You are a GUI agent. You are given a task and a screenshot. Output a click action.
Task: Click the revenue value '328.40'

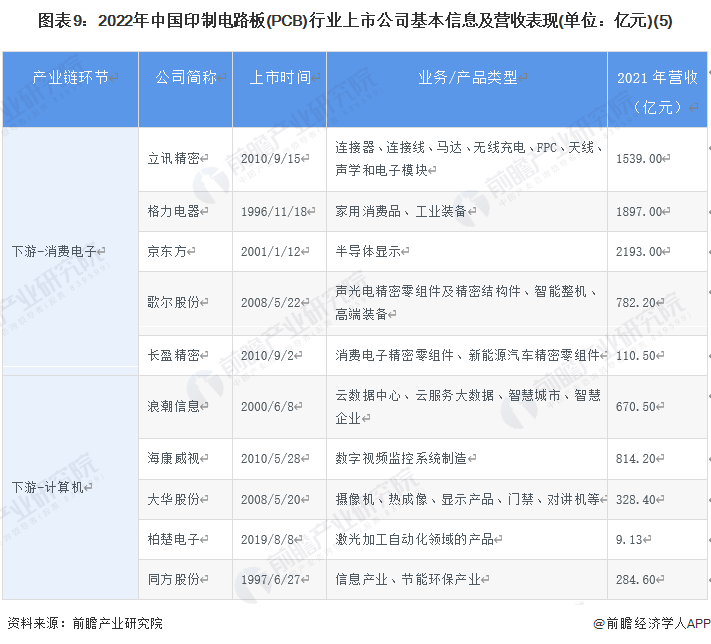(636, 500)
